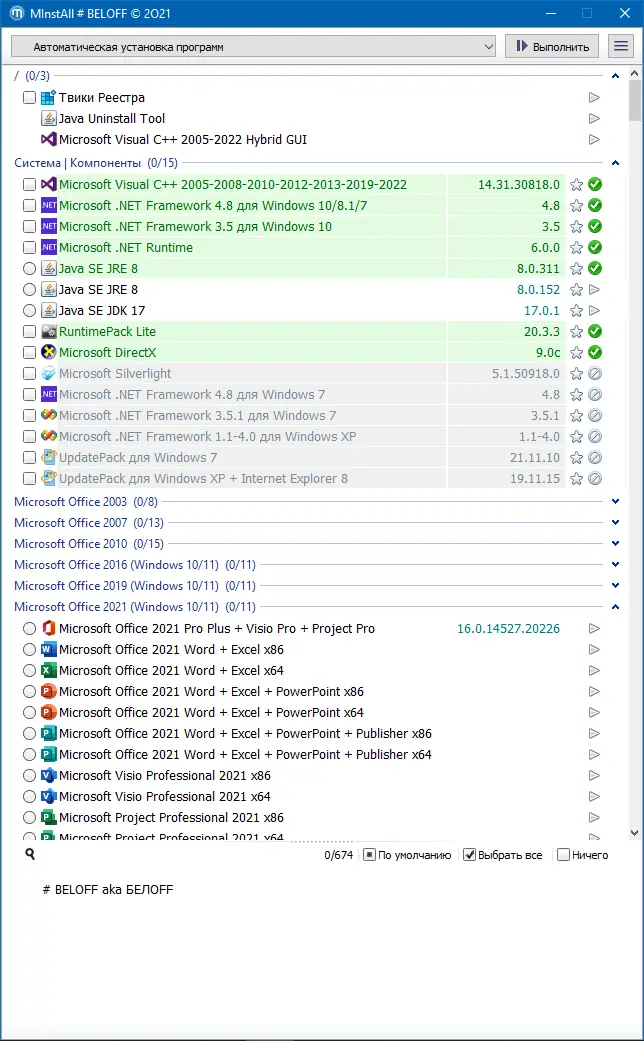The width and height of the screenshot is (644, 1041).
Task: Select the Java SE JDK 17 radio button
Action: [x=29, y=311]
